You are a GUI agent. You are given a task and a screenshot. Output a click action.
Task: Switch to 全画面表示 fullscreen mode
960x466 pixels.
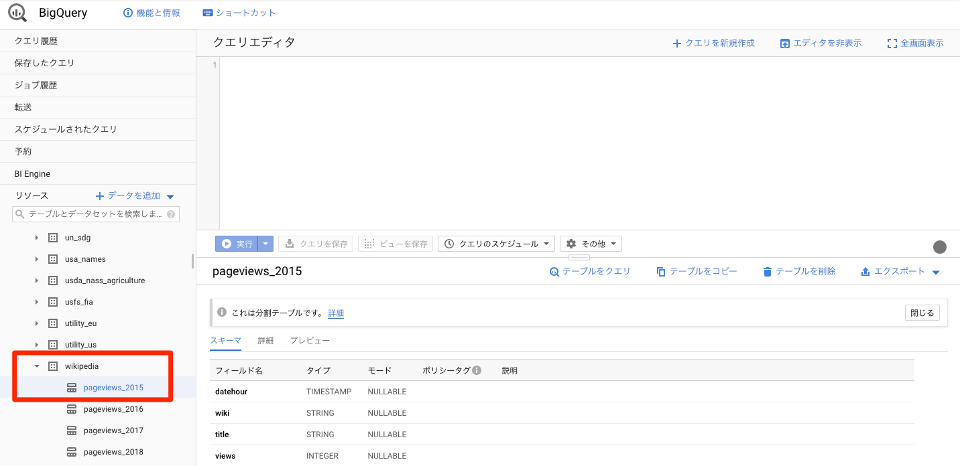[915, 43]
